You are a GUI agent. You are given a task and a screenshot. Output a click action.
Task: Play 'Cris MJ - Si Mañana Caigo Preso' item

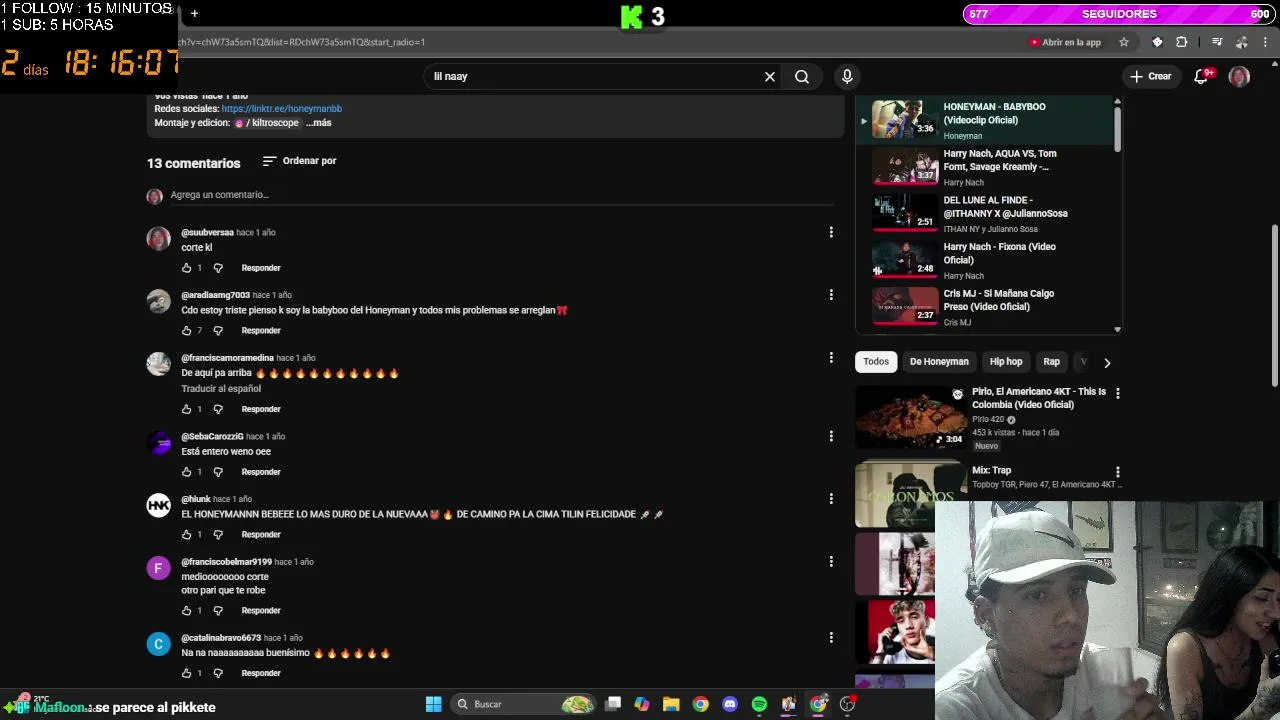tap(985, 307)
